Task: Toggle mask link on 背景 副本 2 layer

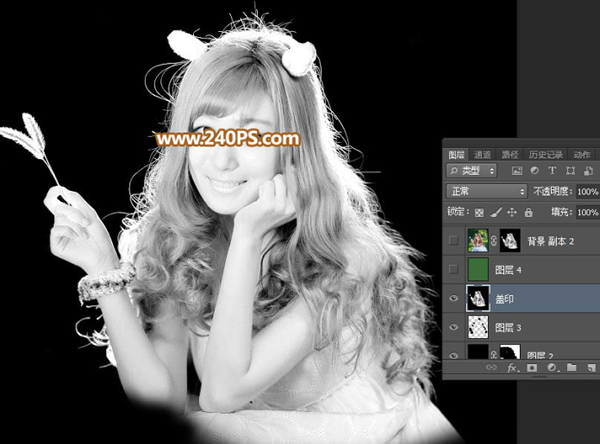Action: point(494,240)
